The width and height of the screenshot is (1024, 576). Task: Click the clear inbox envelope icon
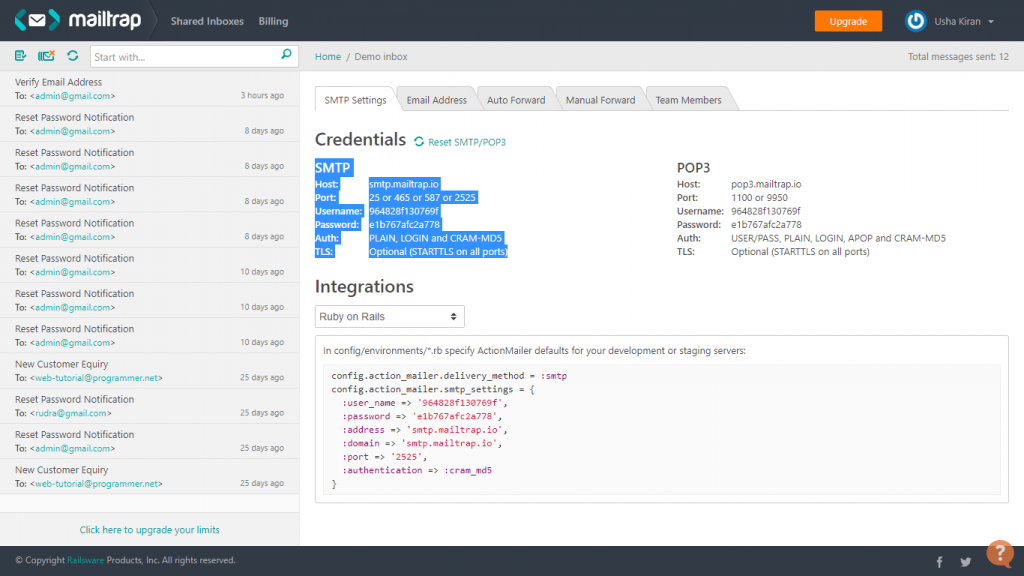point(46,56)
